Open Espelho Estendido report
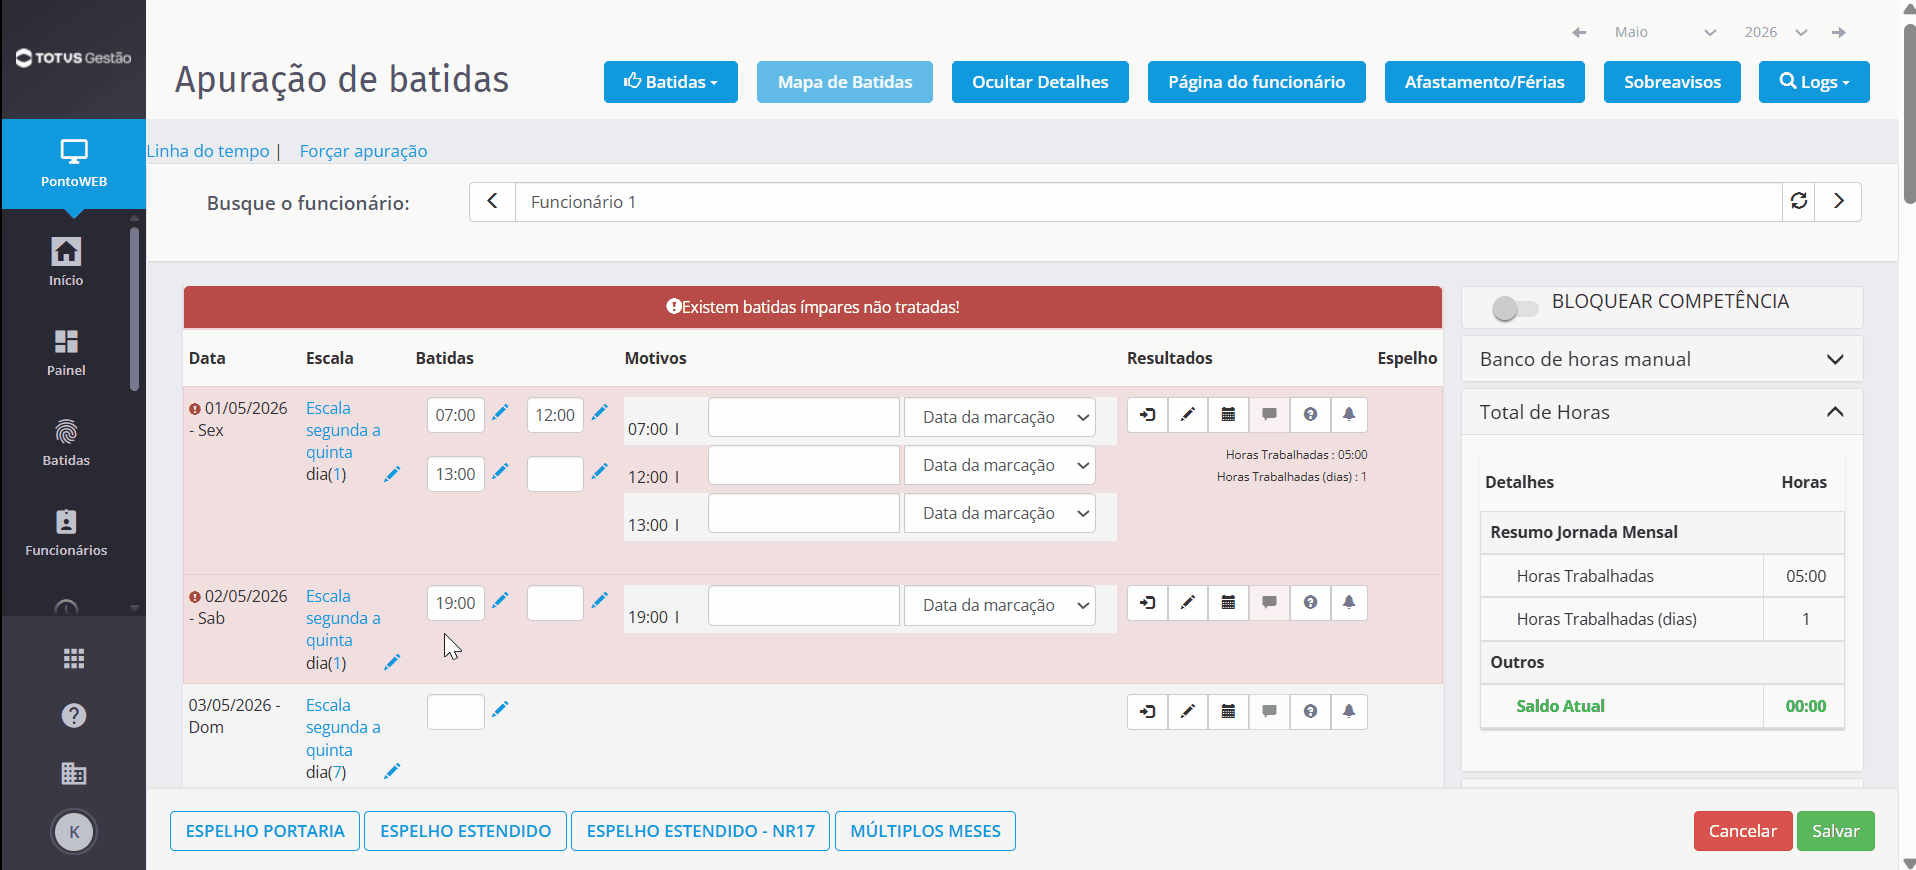The height and width of the screenshot is (870, 1916). pos(465,831)
